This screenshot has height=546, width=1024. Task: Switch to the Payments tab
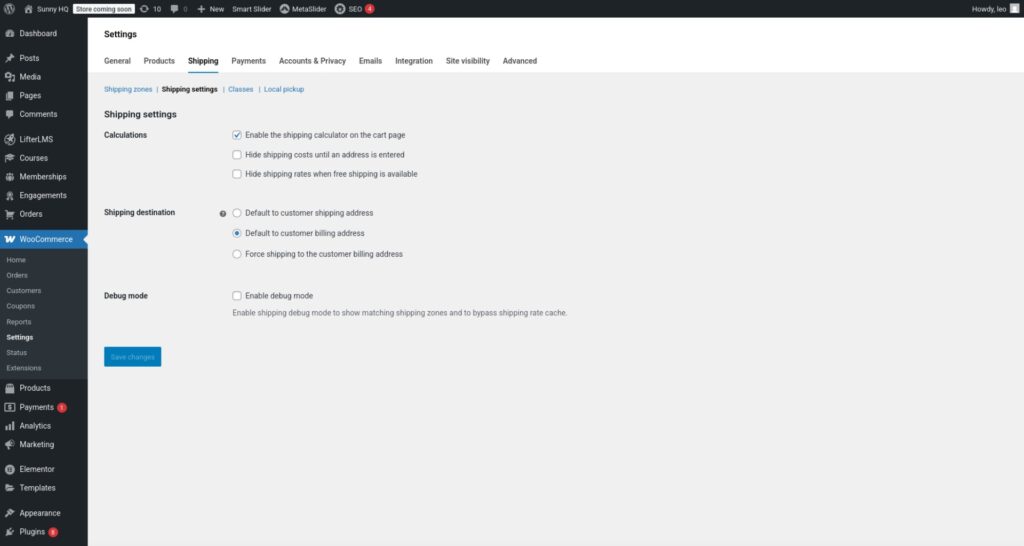click(x=249, y=61)
